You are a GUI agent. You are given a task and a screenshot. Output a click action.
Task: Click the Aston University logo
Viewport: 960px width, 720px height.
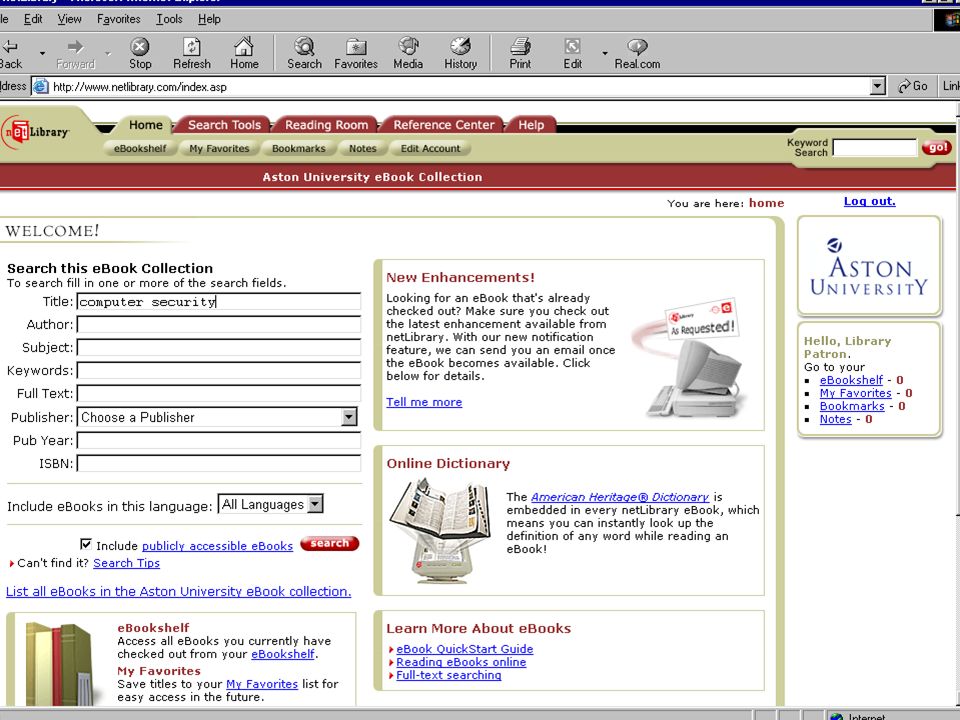point(869,266)
